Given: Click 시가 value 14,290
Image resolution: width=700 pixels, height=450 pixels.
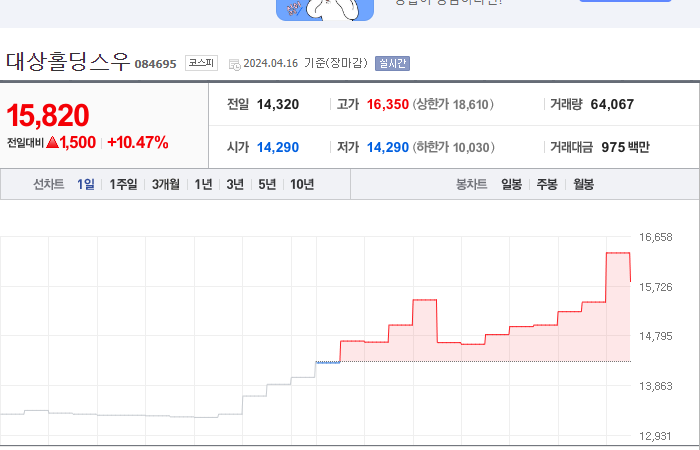Looking at the screenshot, I should coord(278,147).
